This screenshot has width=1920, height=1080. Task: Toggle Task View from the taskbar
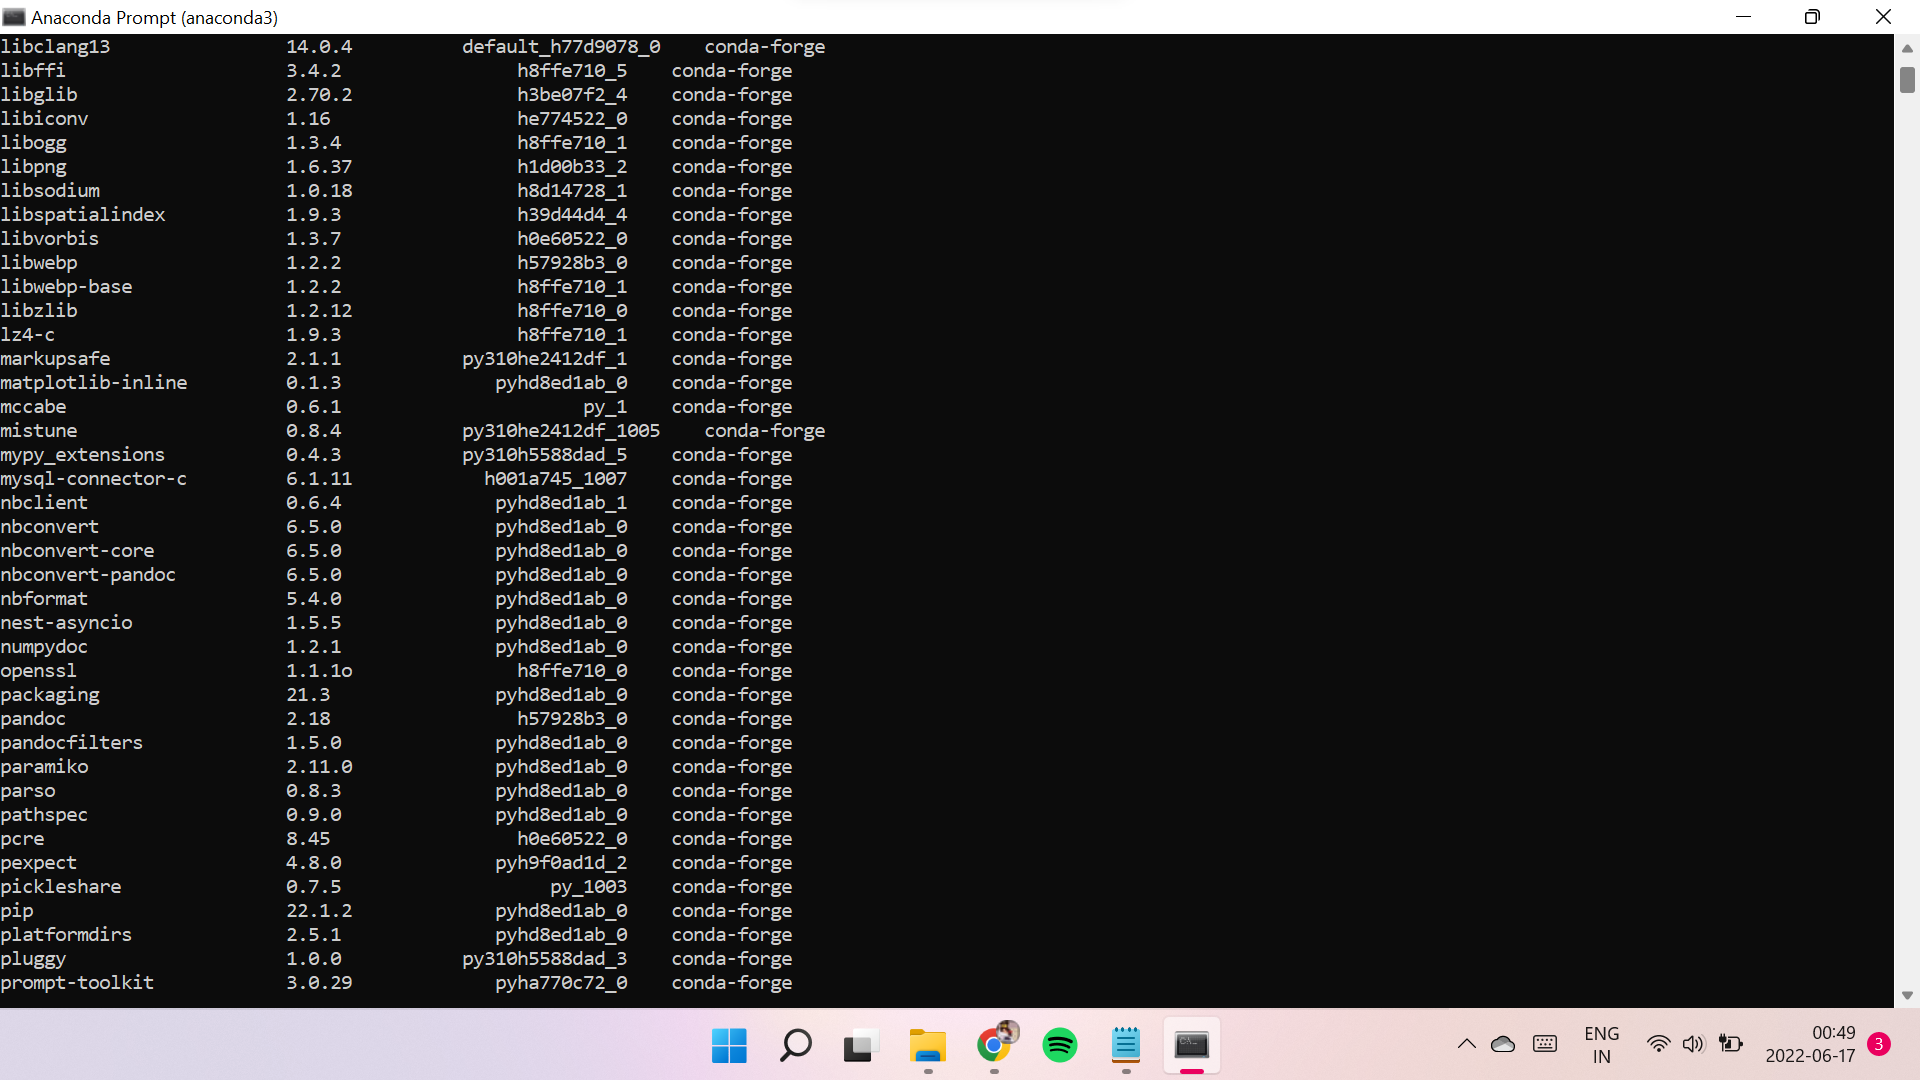(x=860, y=1046)
